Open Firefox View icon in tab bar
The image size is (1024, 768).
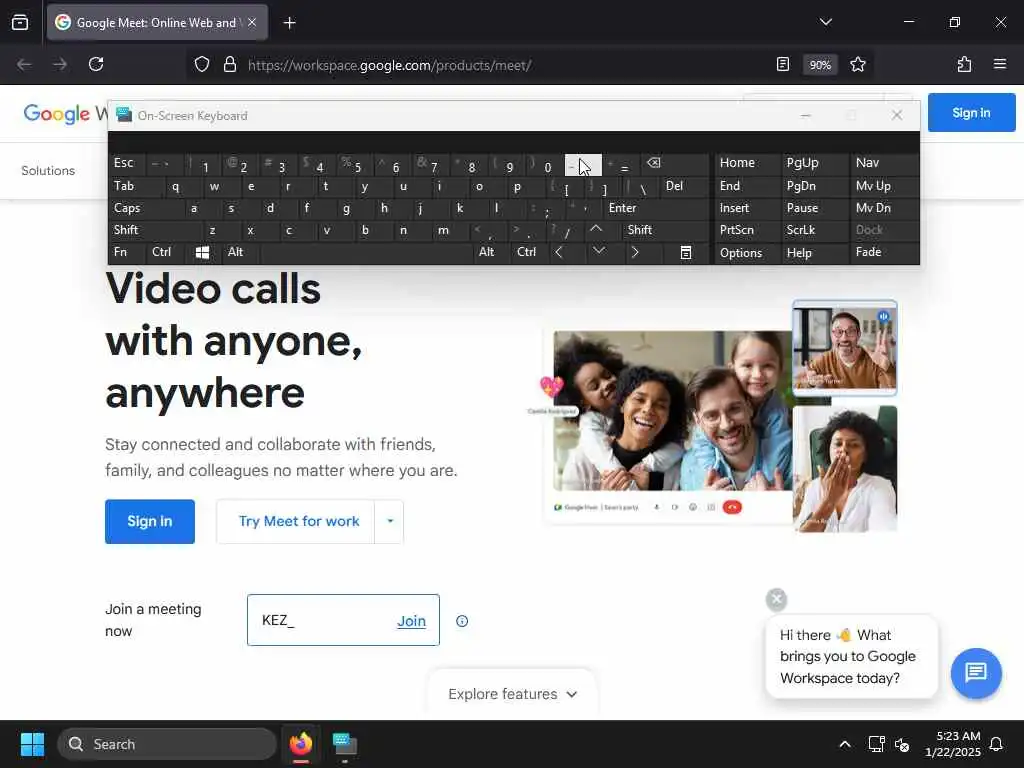click(x=20, y=22)
